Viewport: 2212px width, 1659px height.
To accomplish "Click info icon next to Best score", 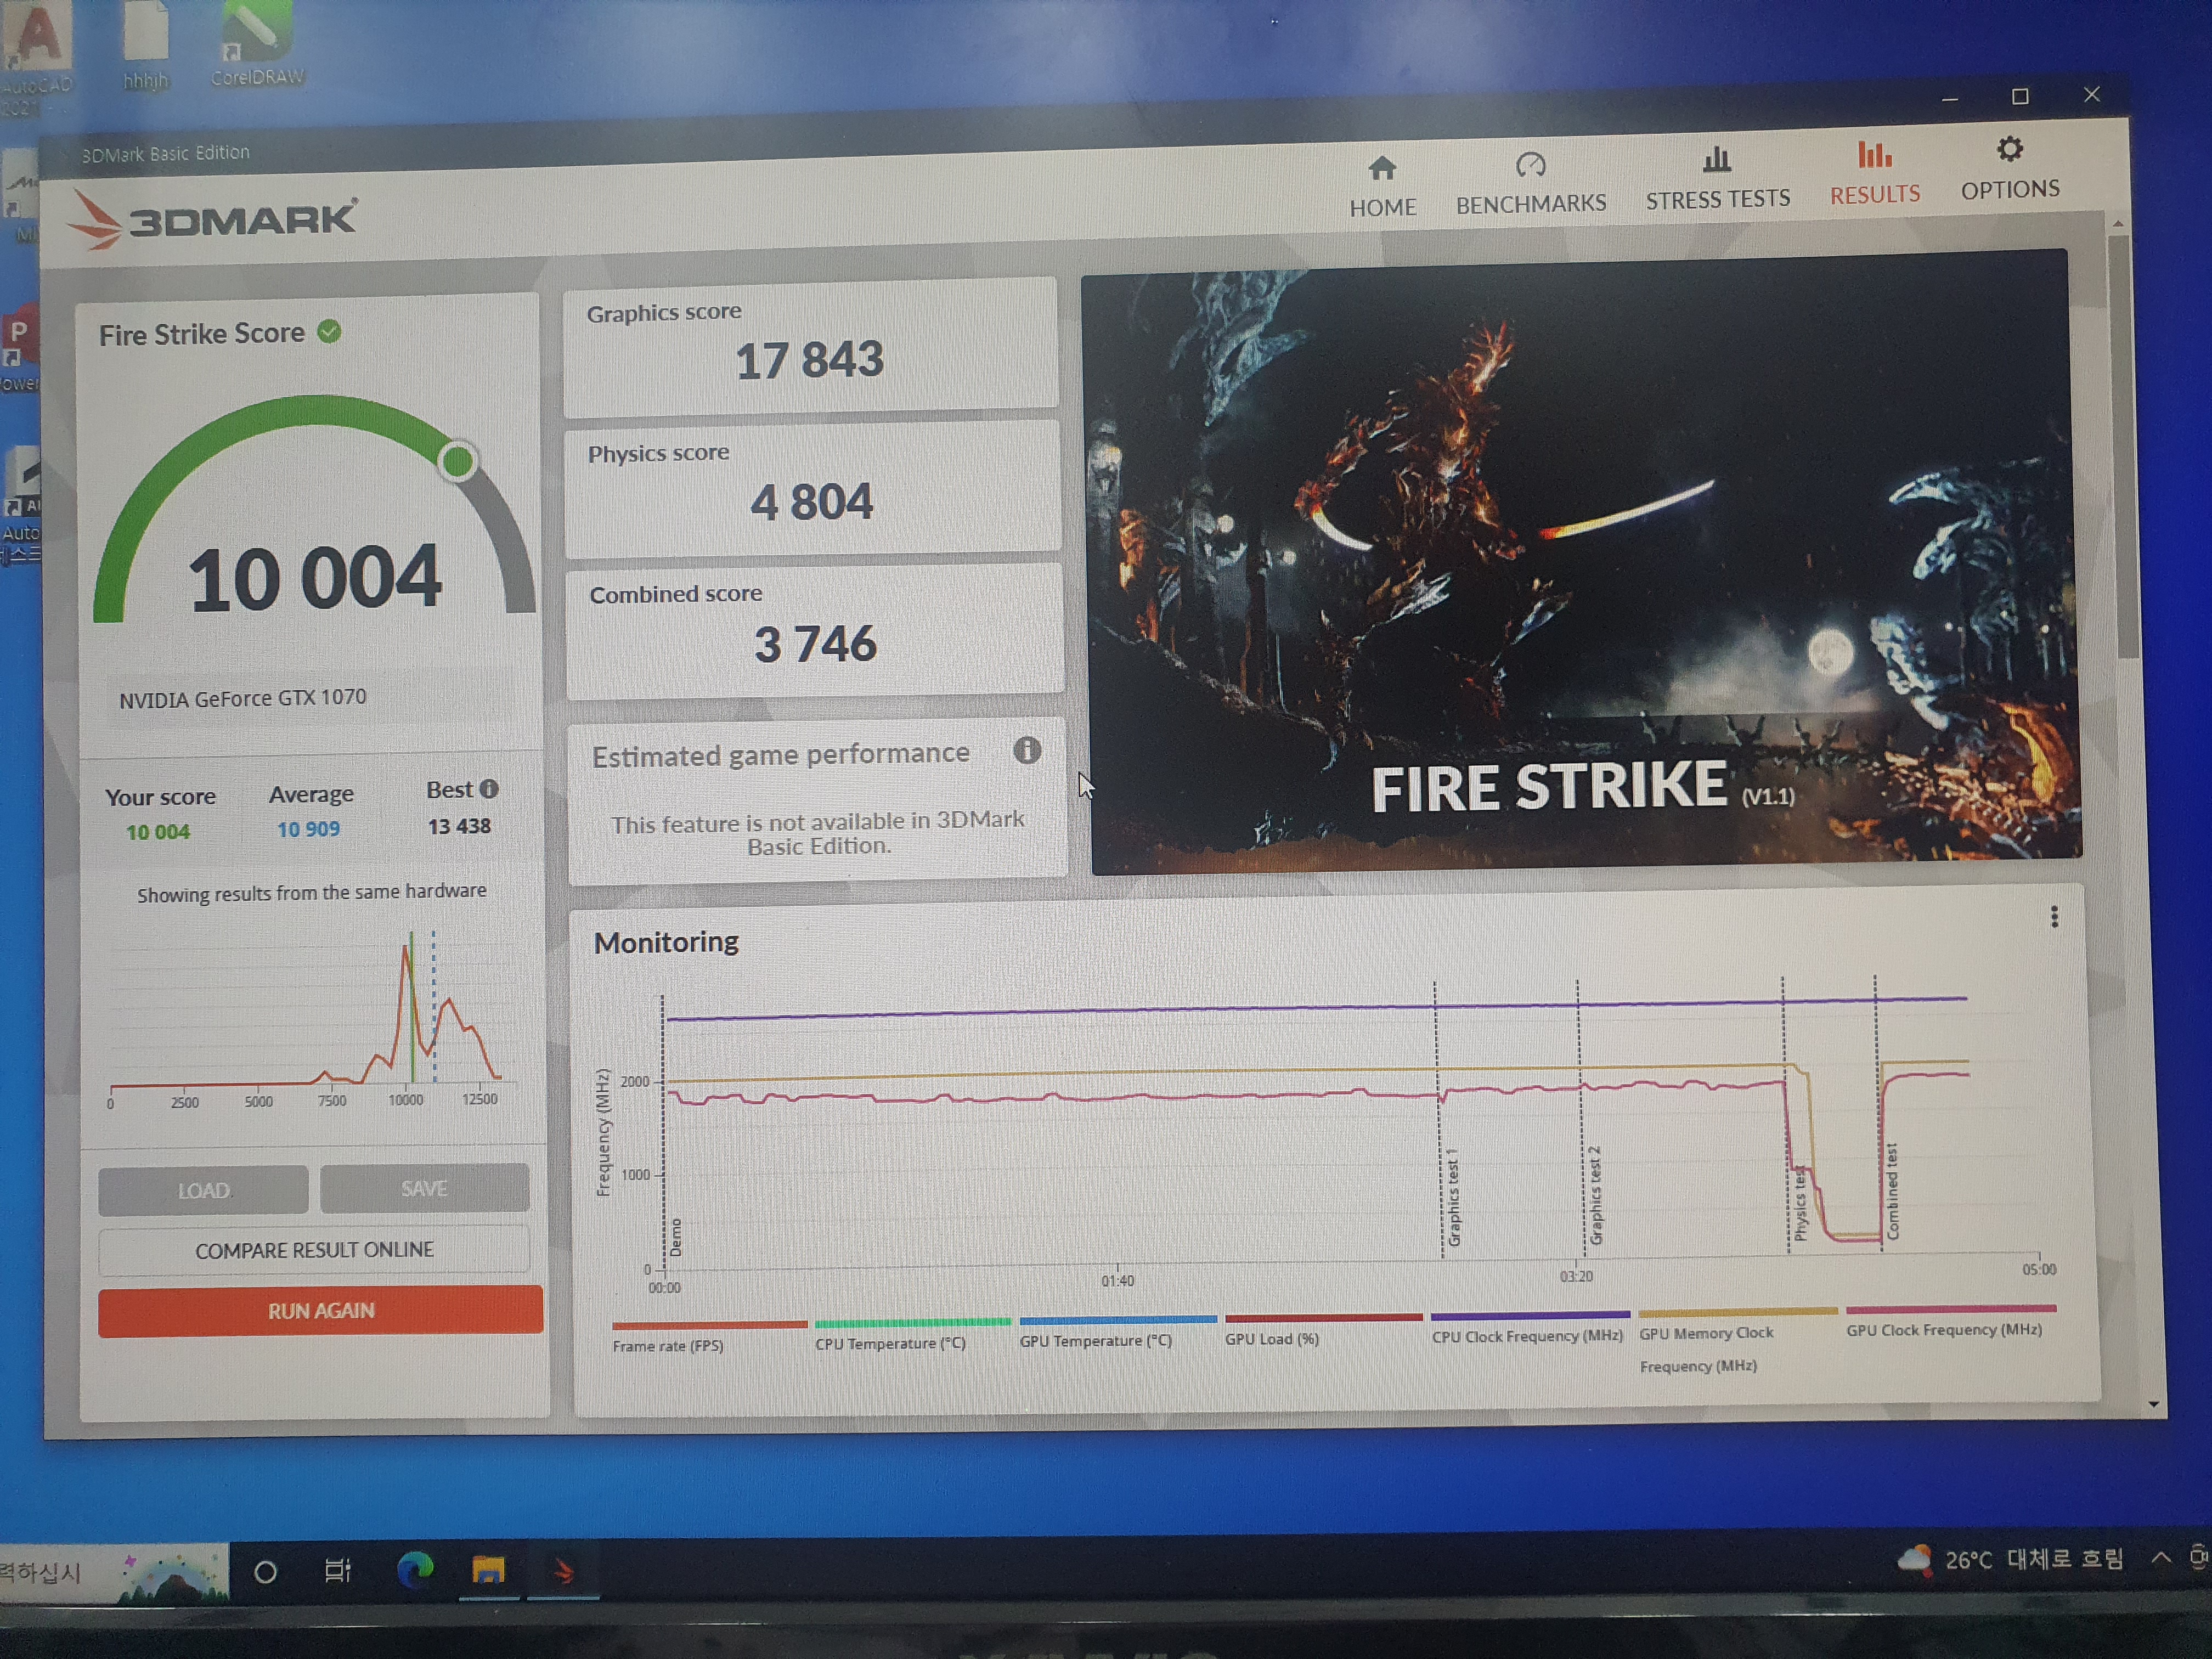I will coord(489,789).
